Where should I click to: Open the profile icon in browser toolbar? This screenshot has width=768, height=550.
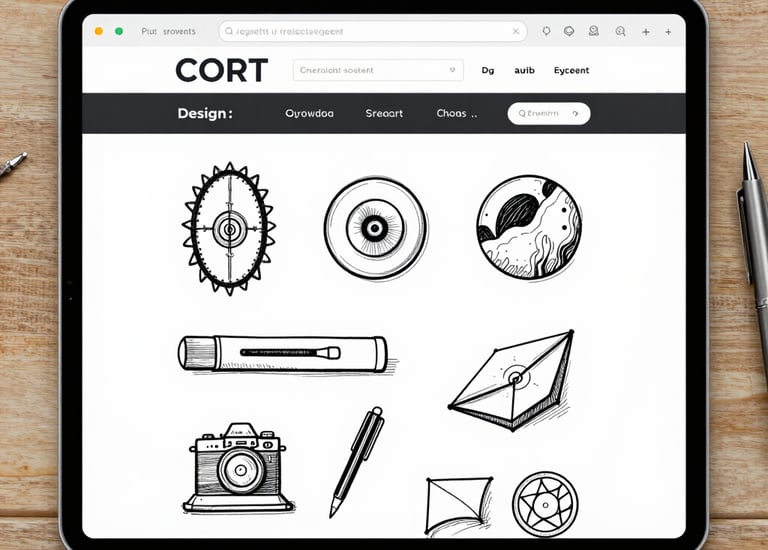tap(594, 31)
